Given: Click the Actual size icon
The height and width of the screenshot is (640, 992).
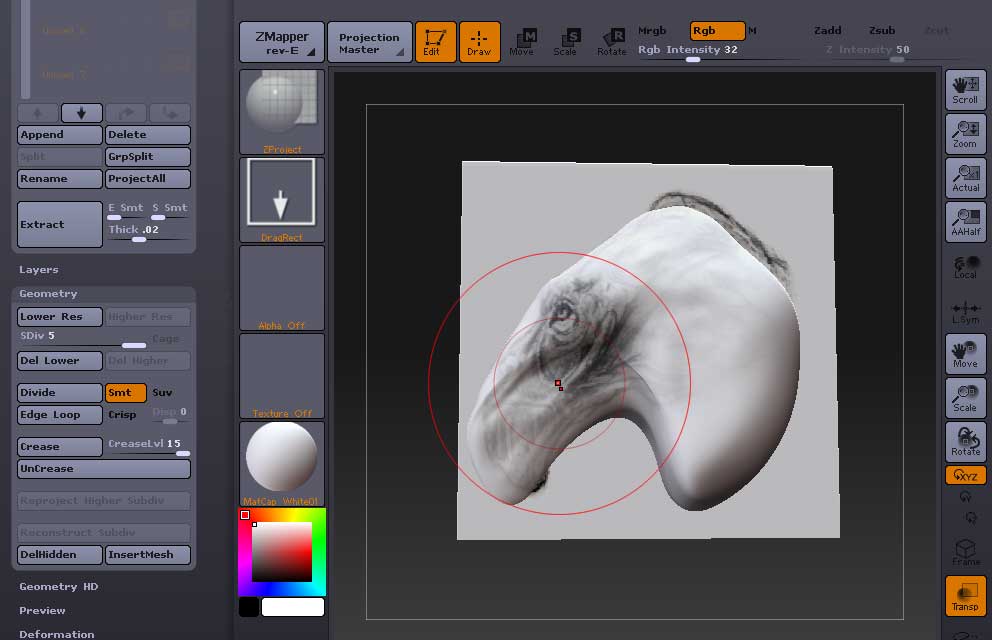Looking at the screenshot, I should tap(965, 178).
